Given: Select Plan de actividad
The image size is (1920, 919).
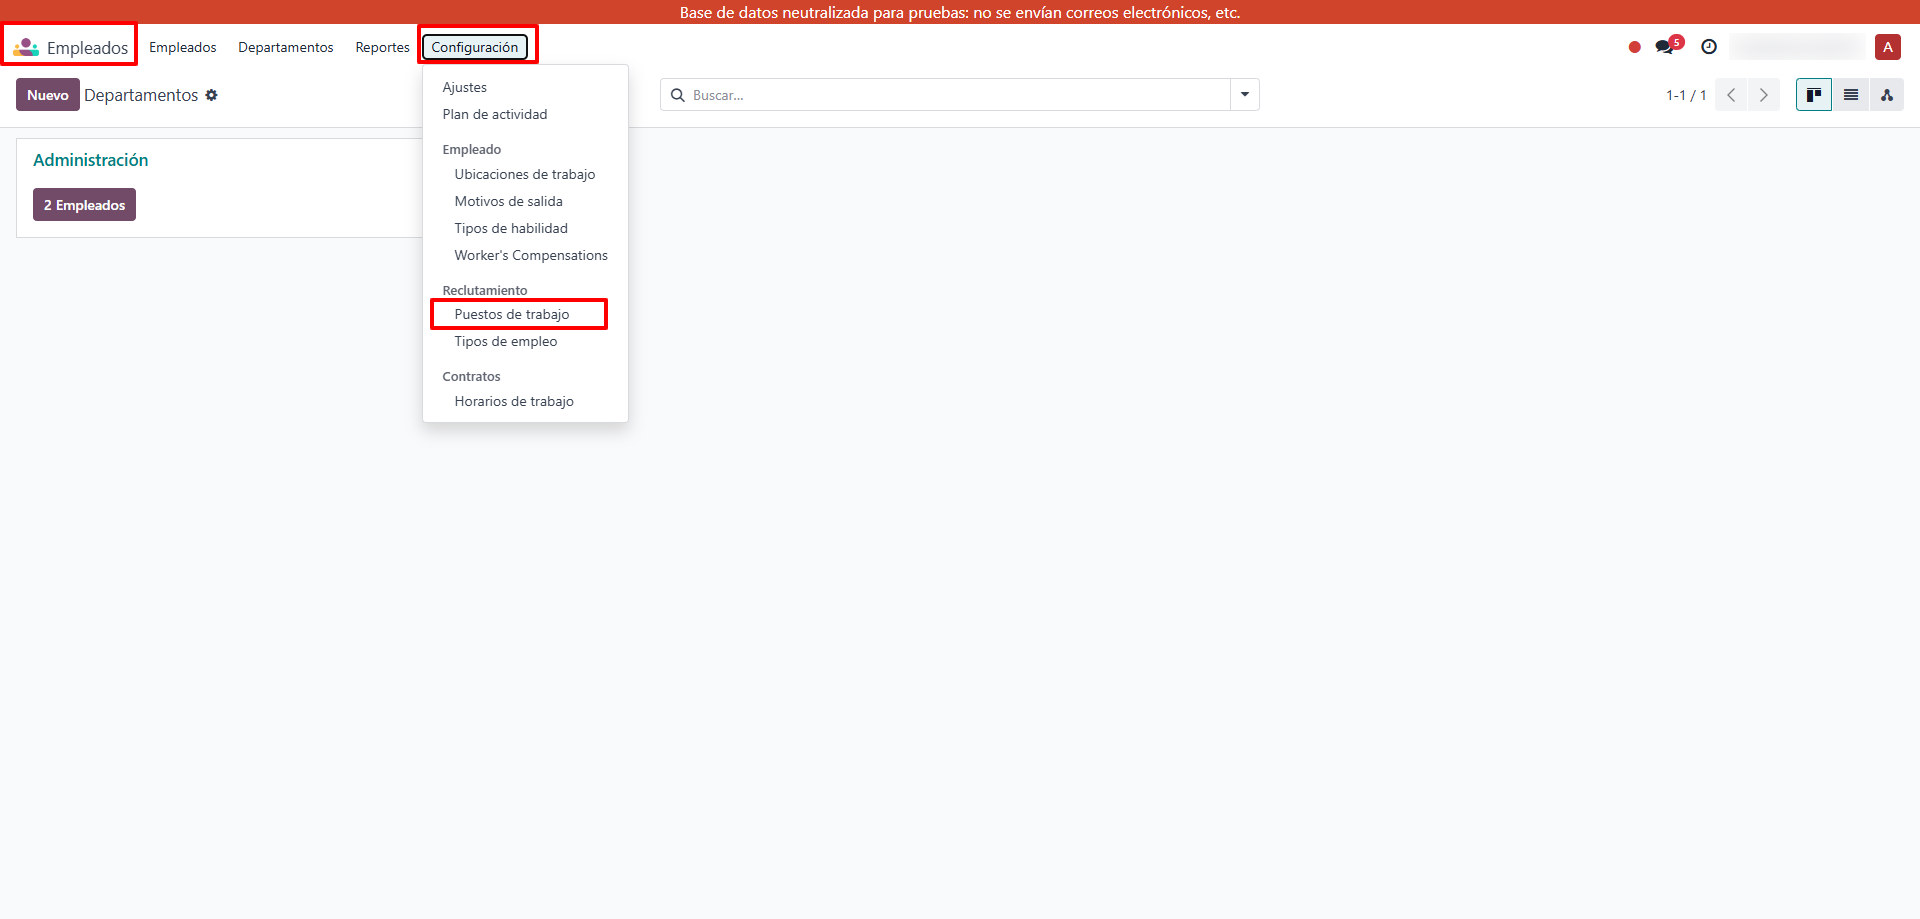Looking at the screenshot, I should point(495,114).
